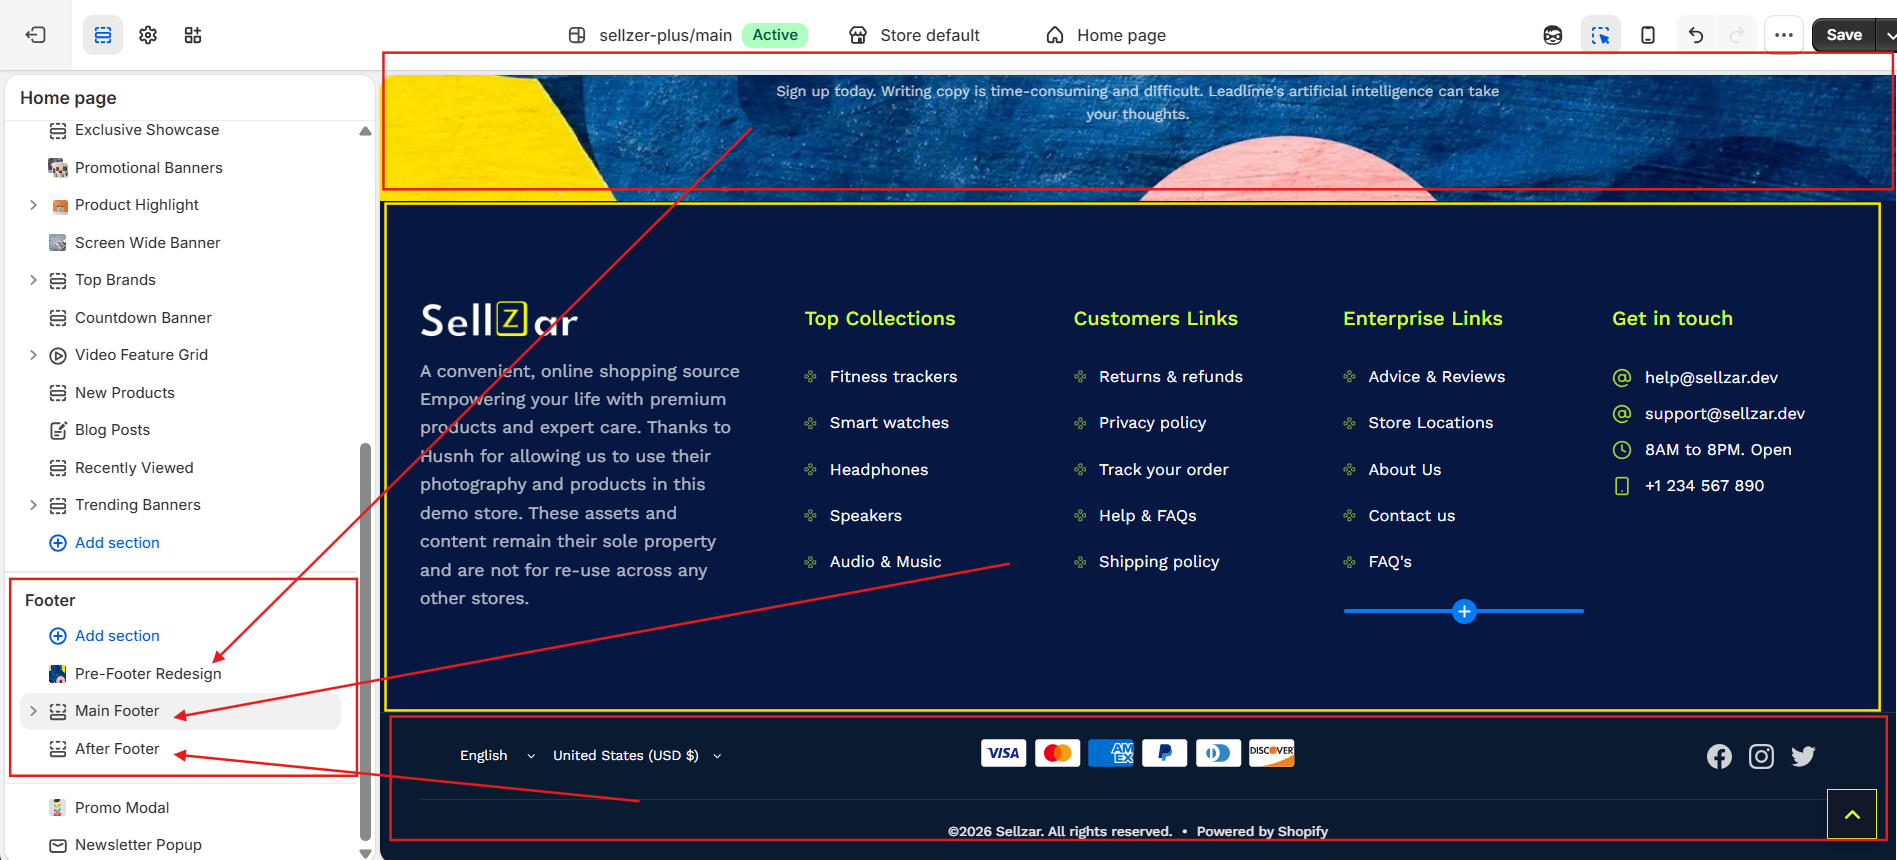Expand the Top Brands section
This screenshot has width=1897, height=860.
[33, 280]
